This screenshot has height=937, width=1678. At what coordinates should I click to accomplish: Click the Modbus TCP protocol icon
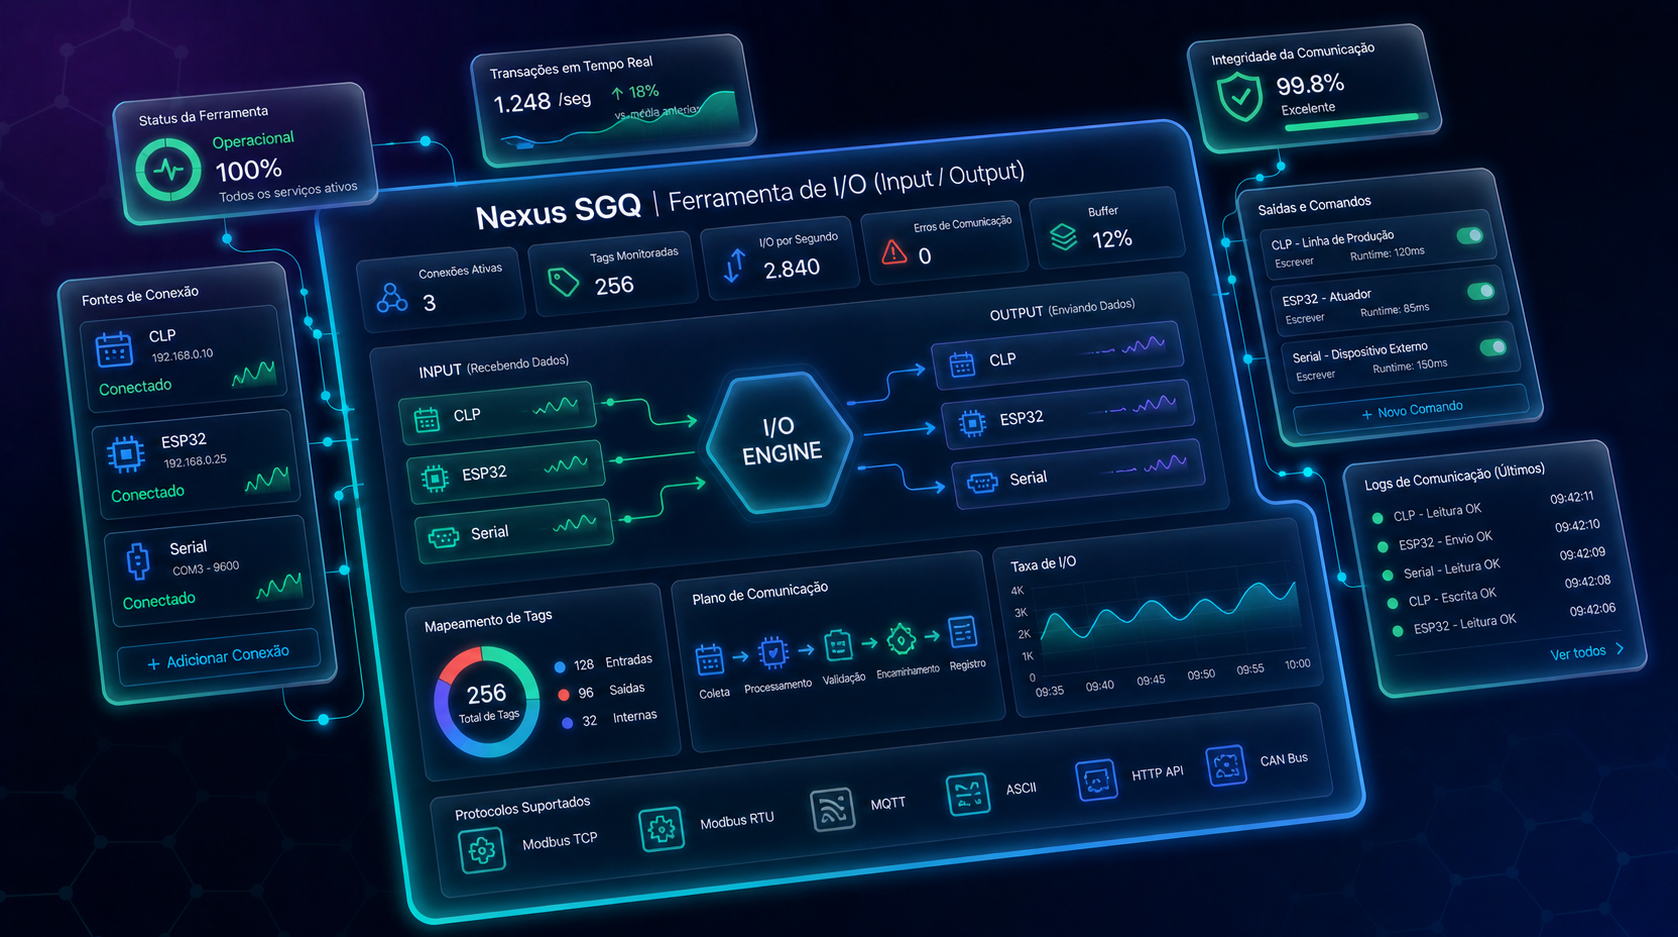481,850
